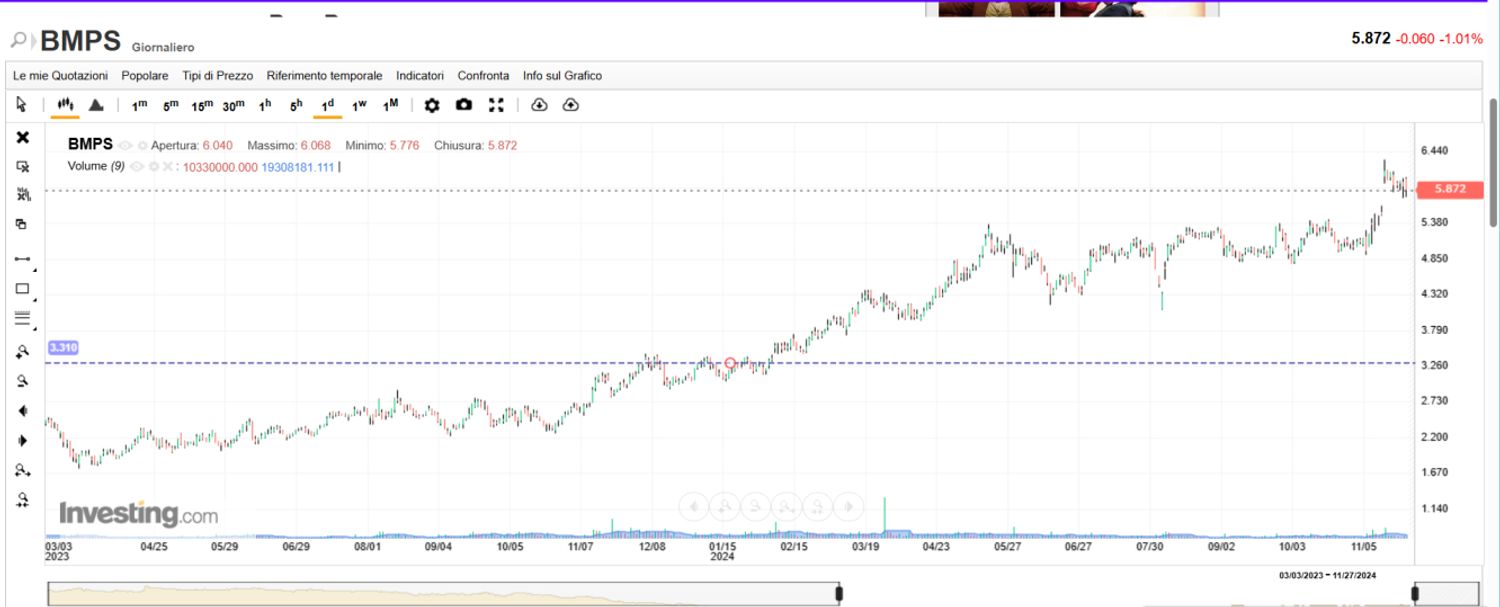Expand rectangle tool options arrow
The height and width of the screenshot is (607, 1500).
click(x=35, y=298)
